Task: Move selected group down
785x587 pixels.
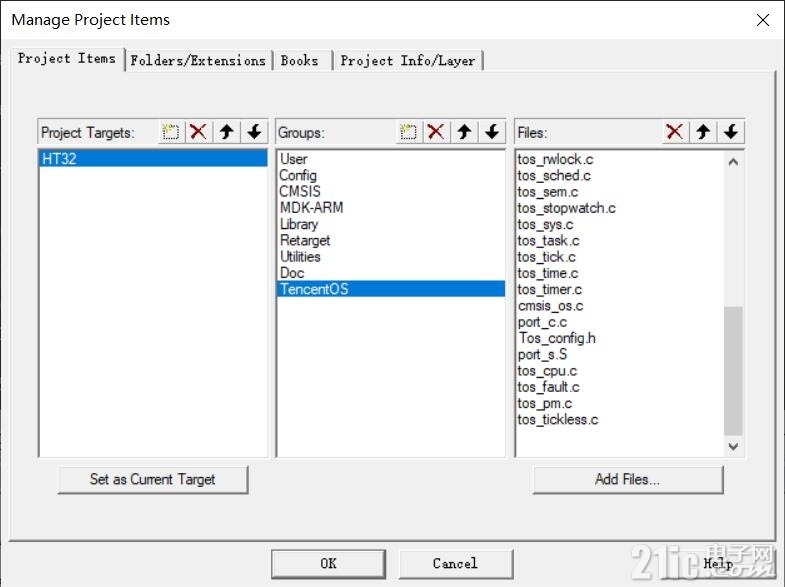Action: (492, 132)
